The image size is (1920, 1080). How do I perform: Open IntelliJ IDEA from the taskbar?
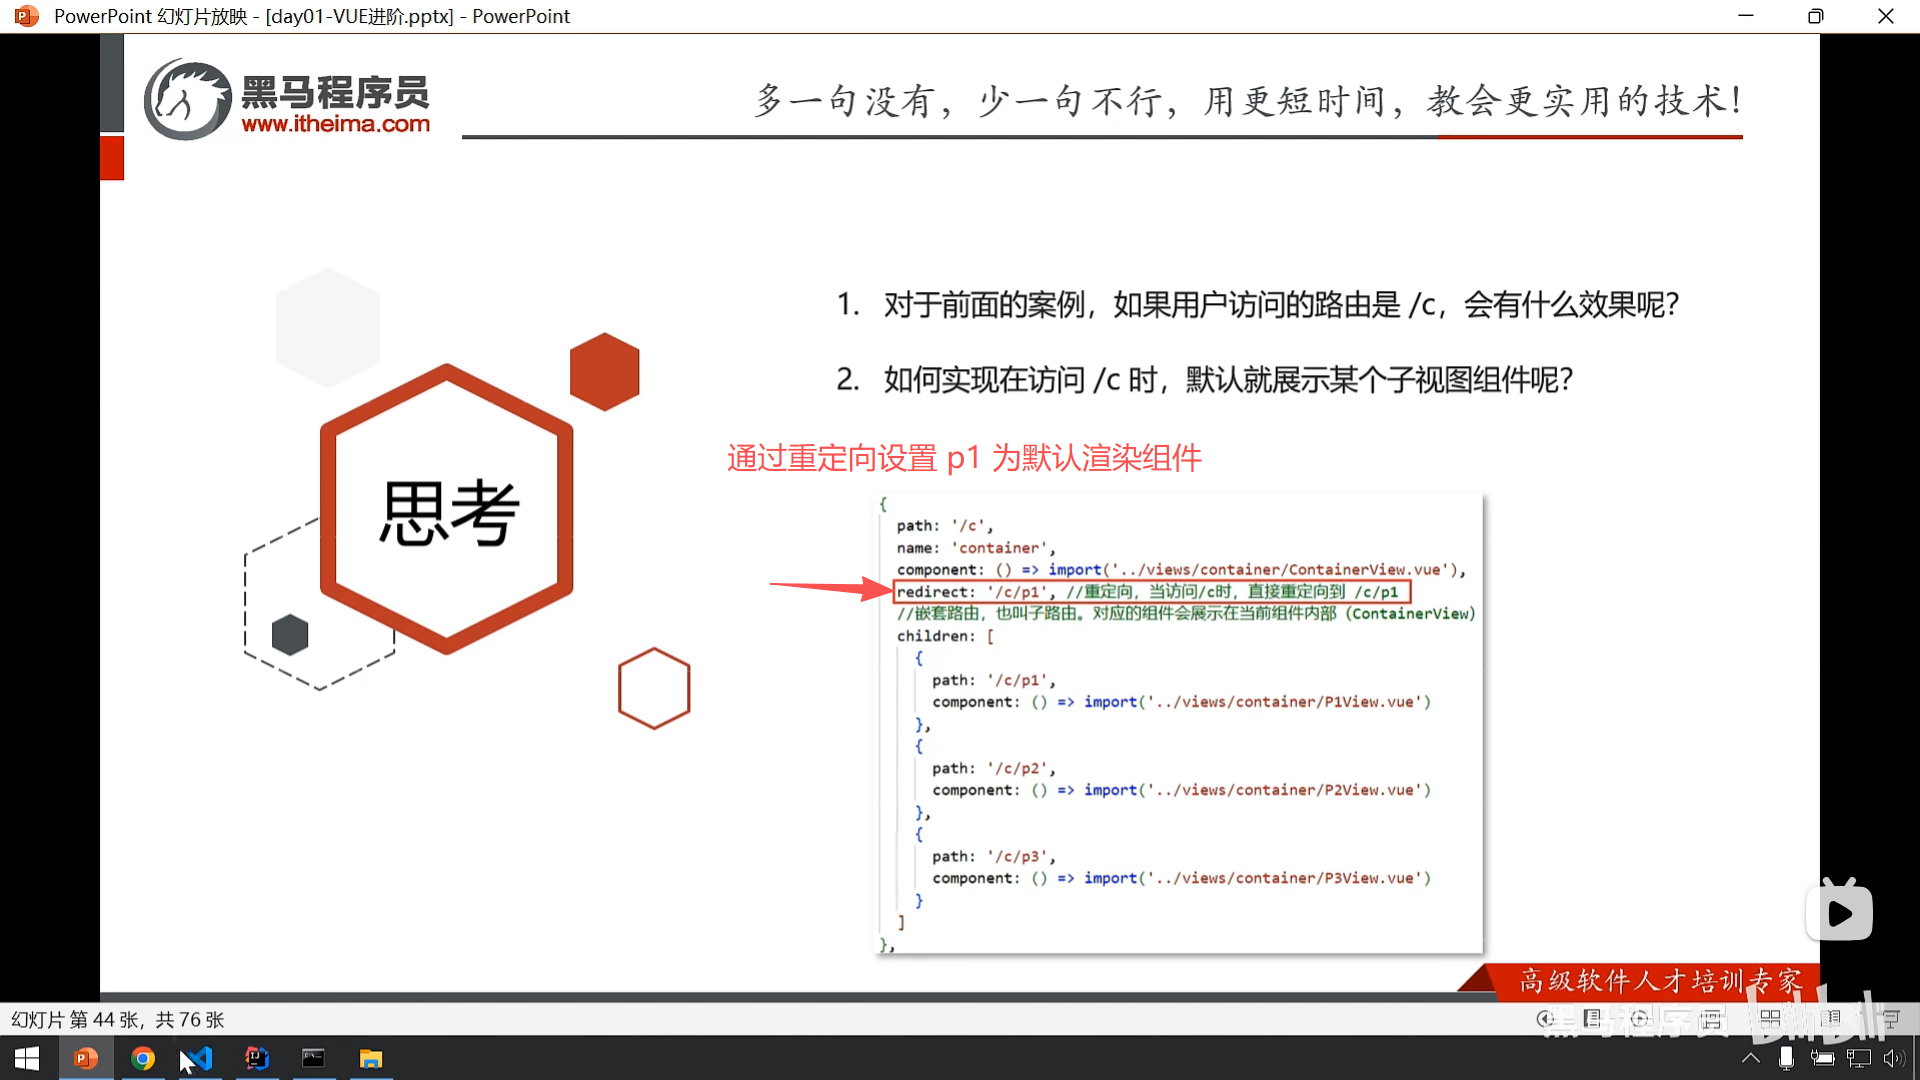click(x=257, y=1058)
